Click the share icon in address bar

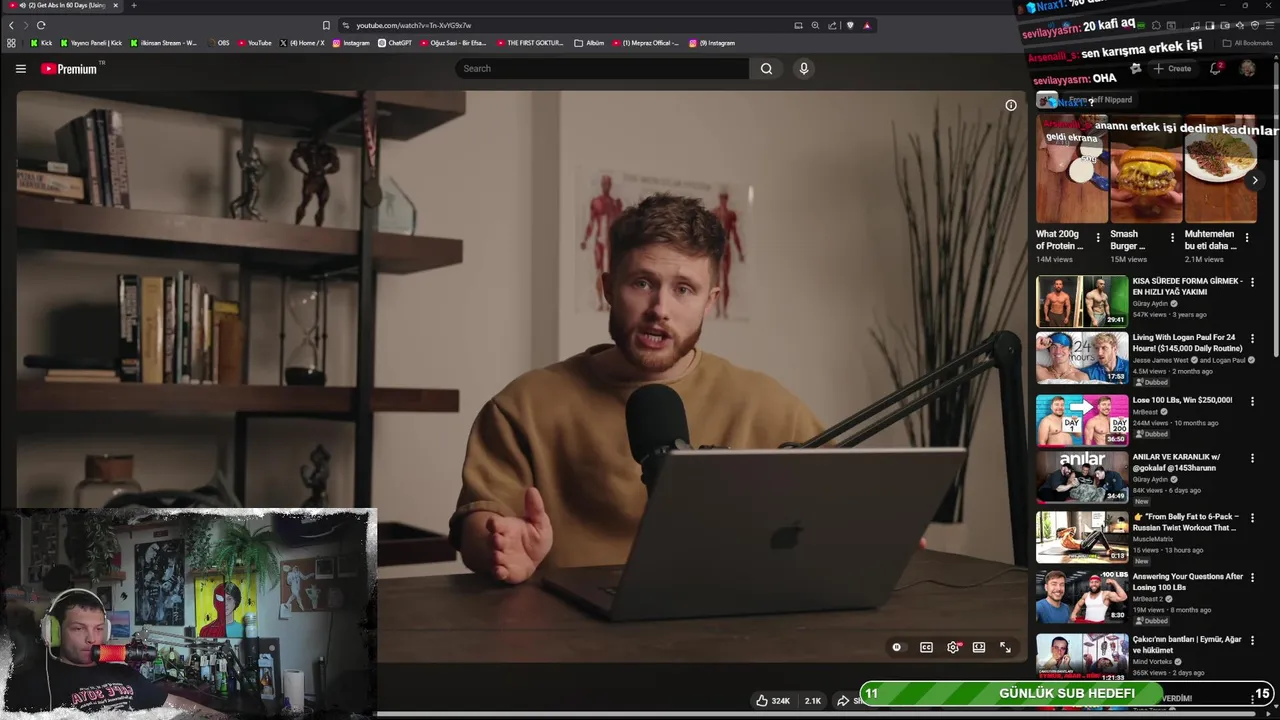click(832, 25)
